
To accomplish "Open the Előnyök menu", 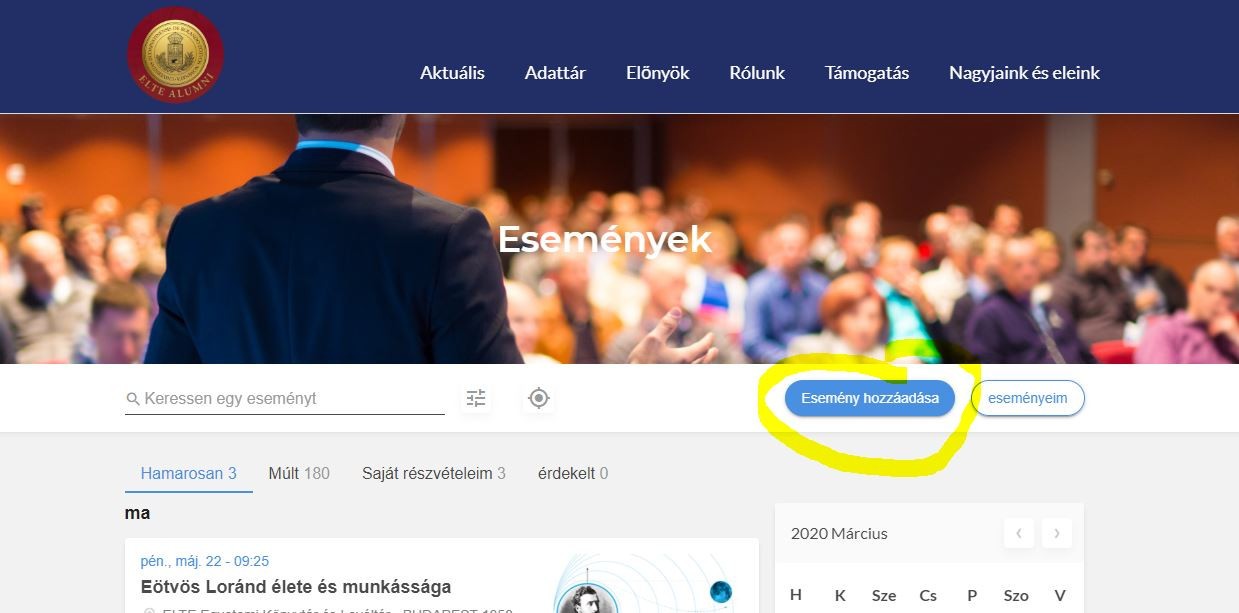I will [x=658, y=73].
